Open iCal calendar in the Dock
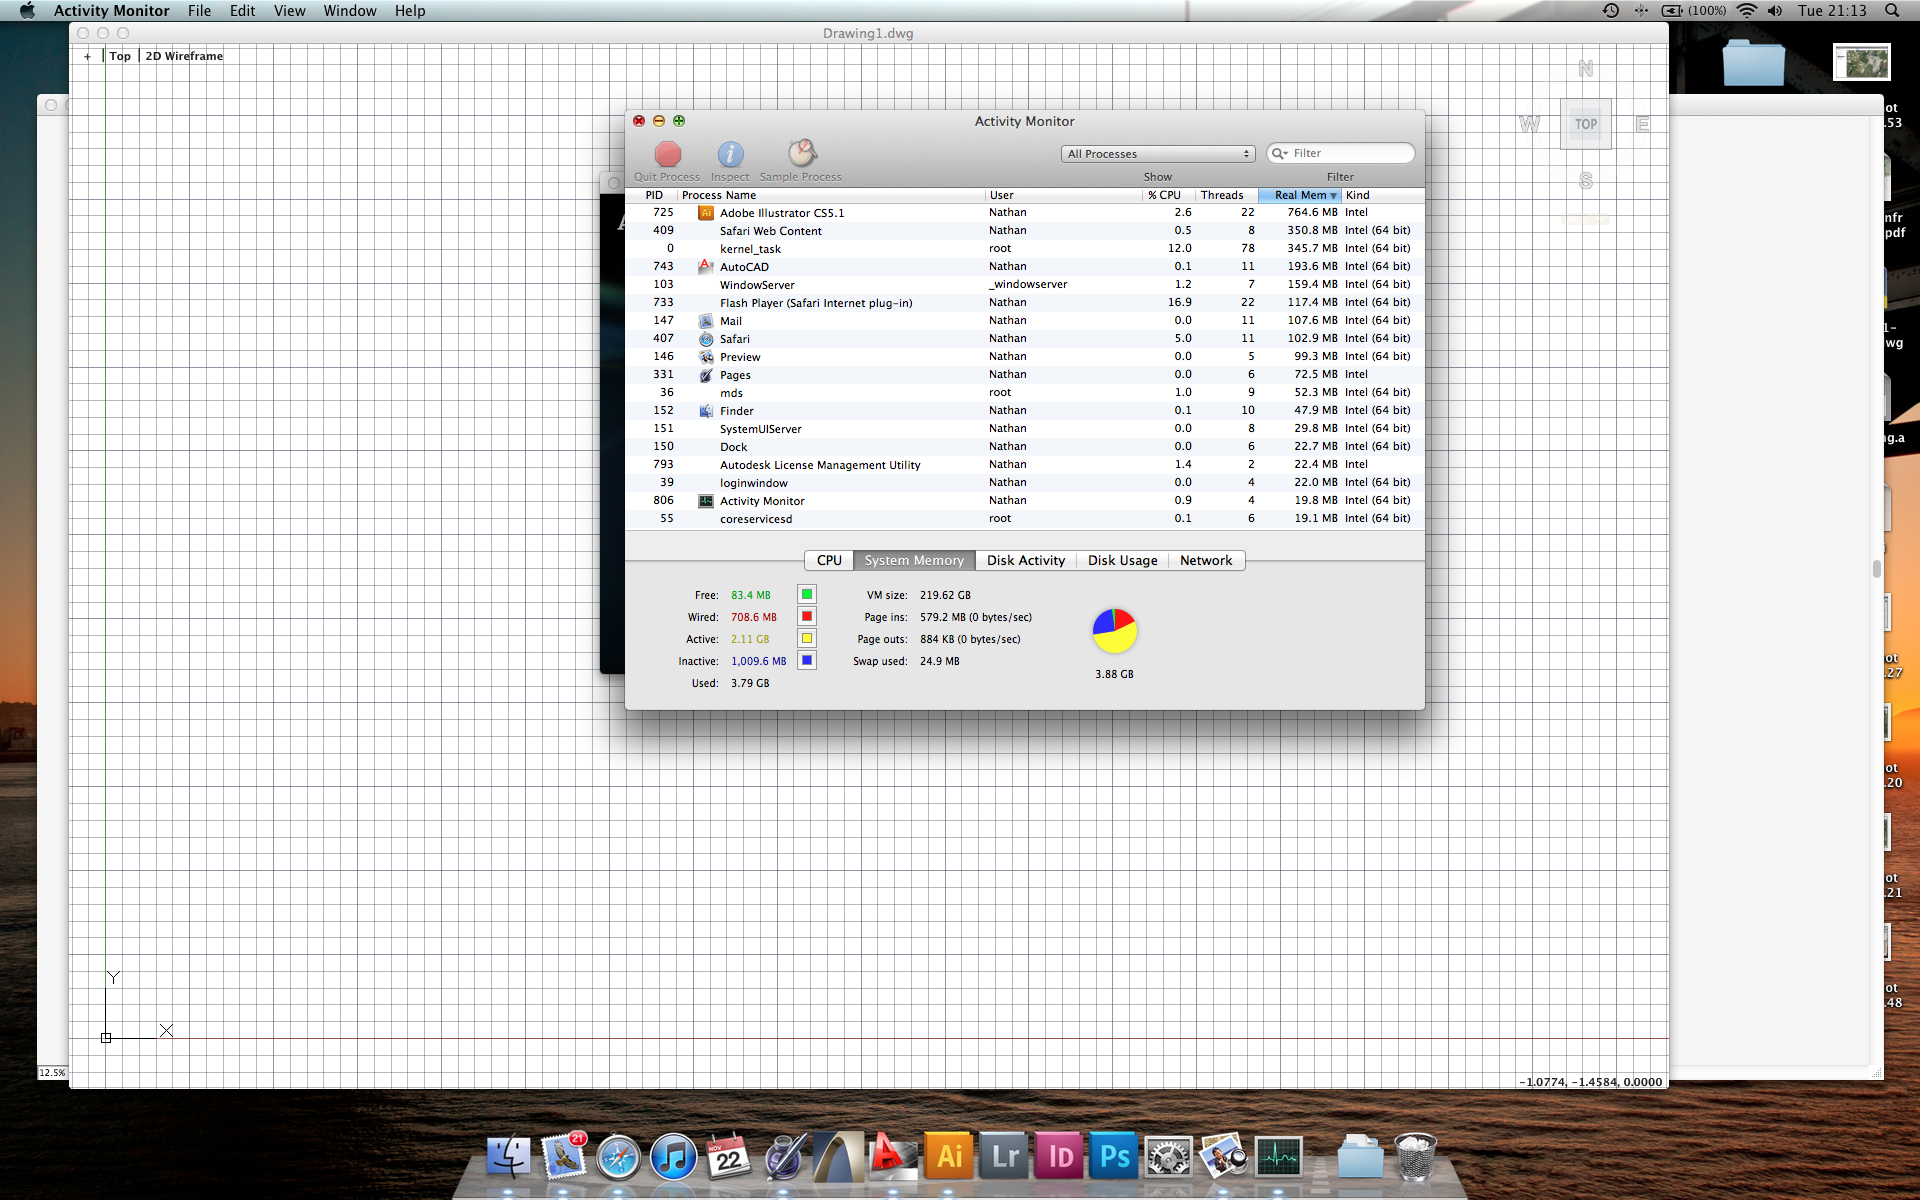 tap(729, 1157)
